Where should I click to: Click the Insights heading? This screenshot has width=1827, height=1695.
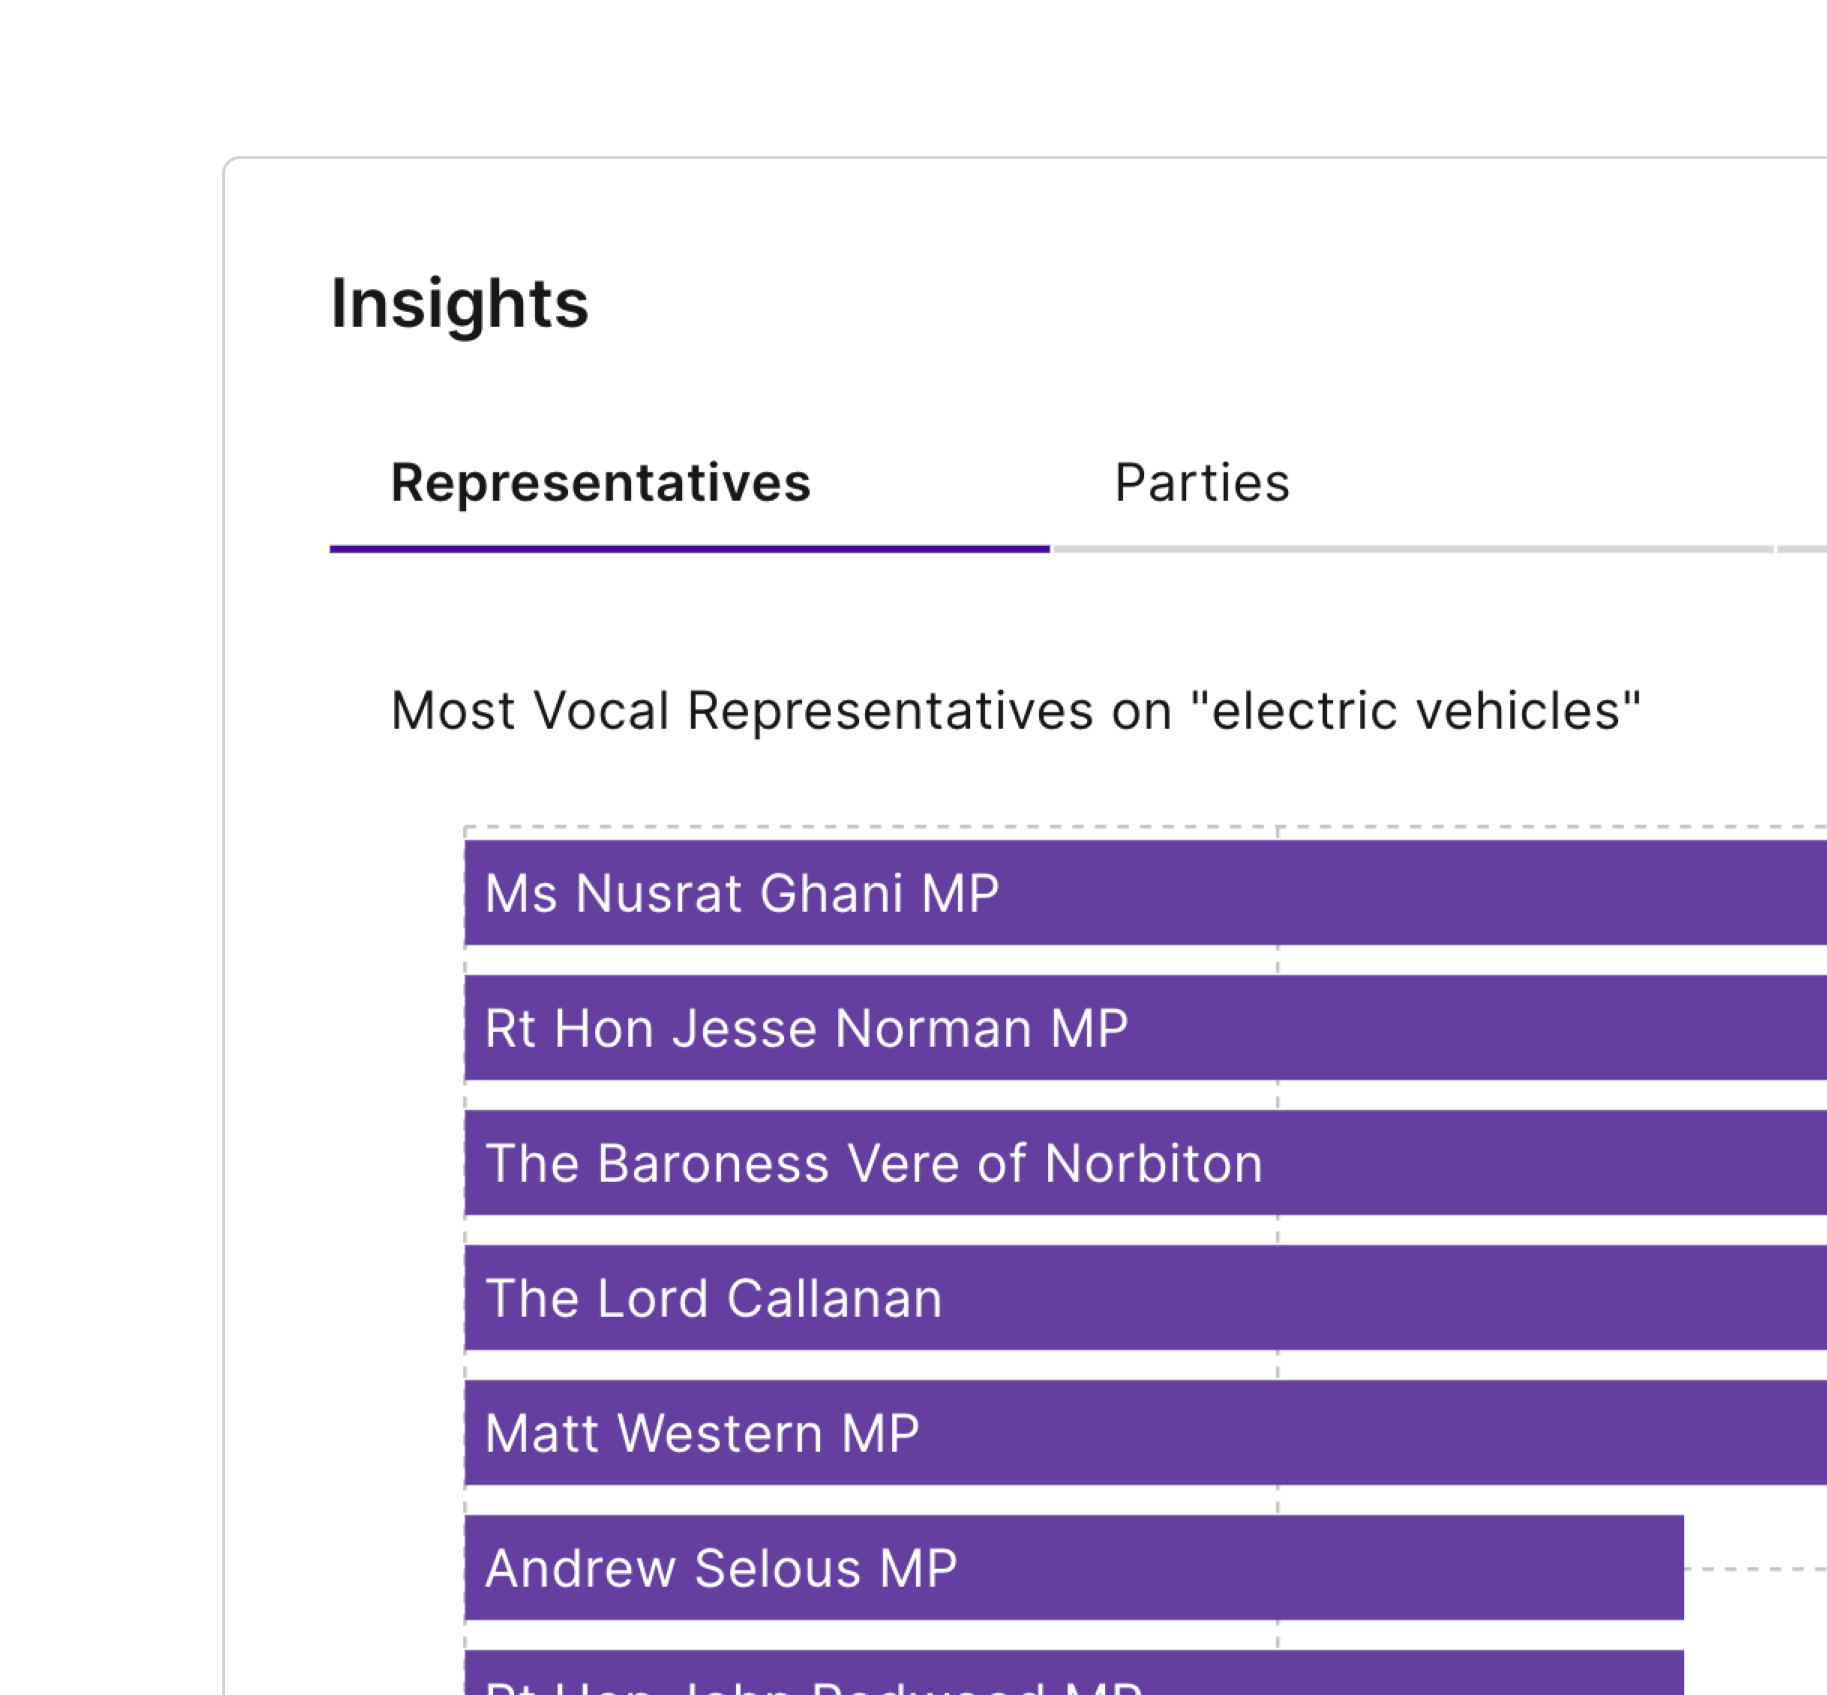[459, 303]
